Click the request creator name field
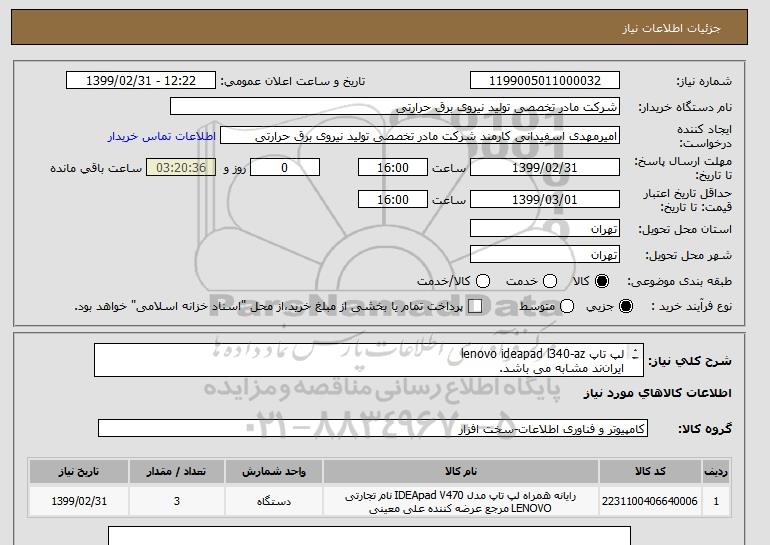 420,136
